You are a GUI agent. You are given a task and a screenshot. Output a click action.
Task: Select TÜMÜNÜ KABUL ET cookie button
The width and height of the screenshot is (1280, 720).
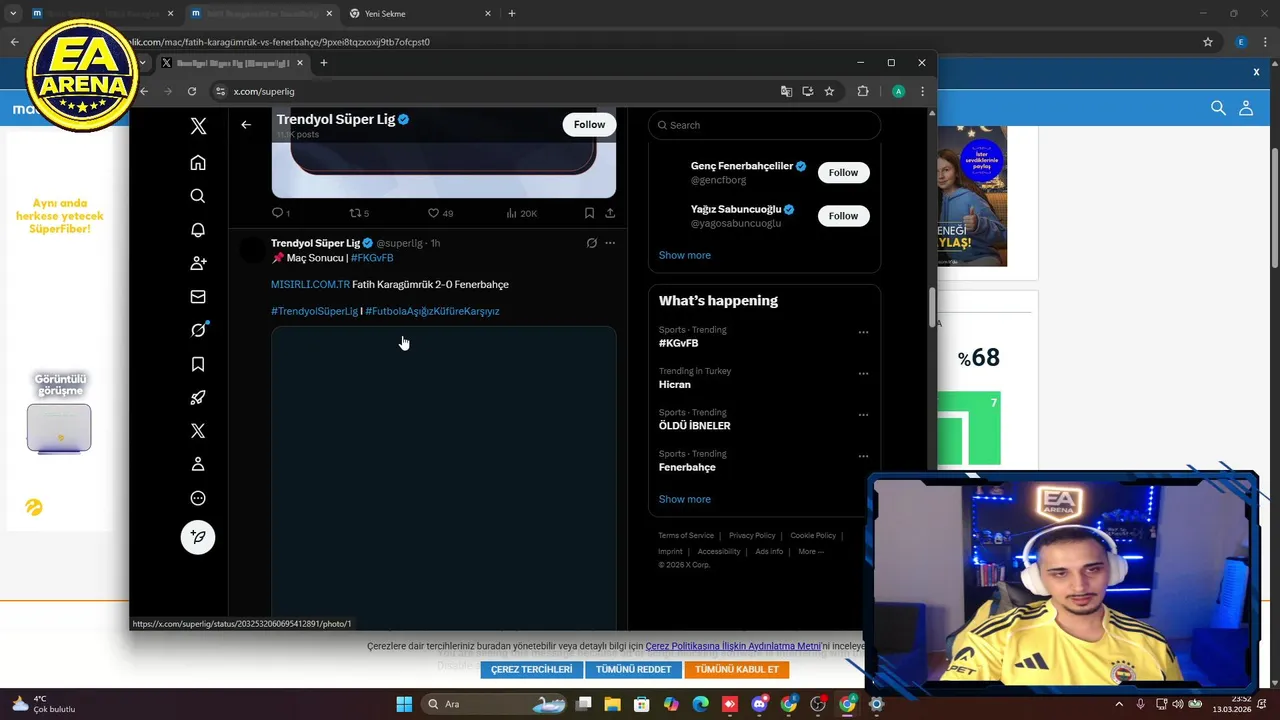[x=737, y=669]
